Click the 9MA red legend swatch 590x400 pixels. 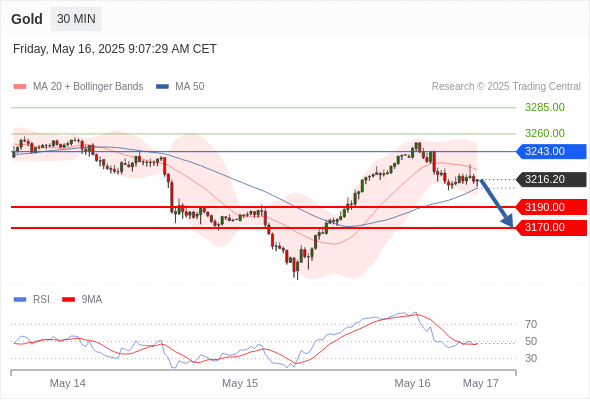[68, 300]
